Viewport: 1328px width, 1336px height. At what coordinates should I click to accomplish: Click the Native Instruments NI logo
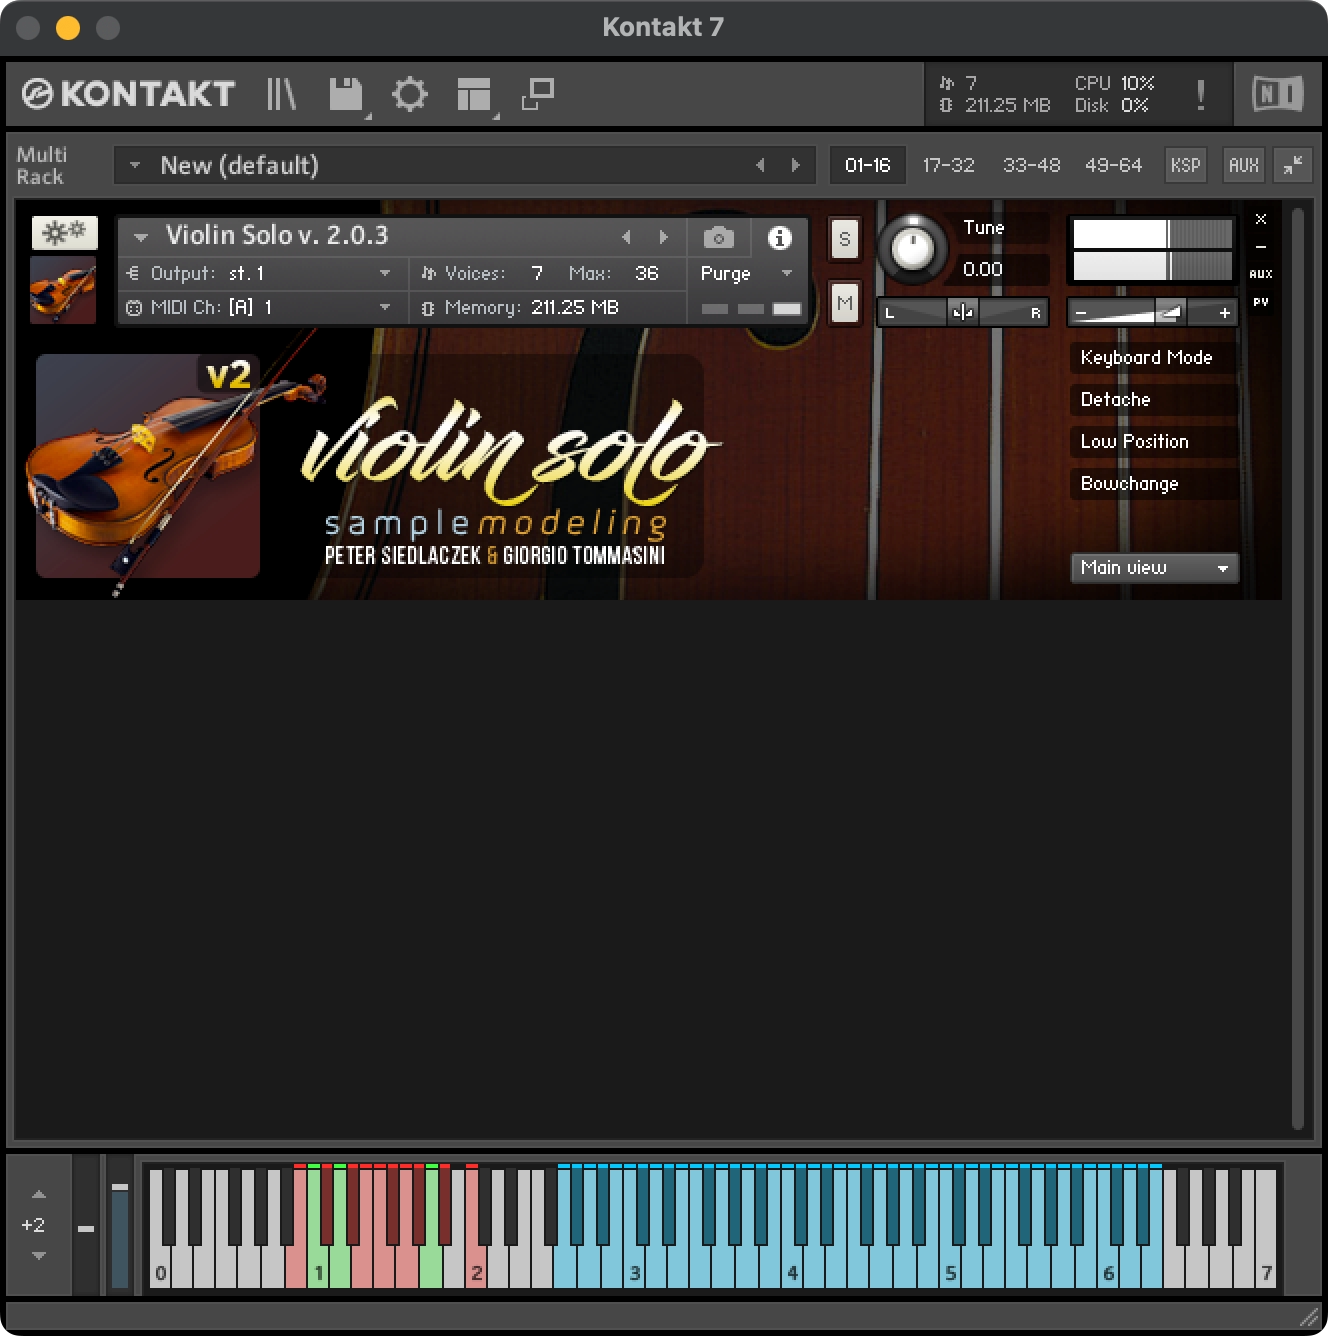coord(1277,94)
